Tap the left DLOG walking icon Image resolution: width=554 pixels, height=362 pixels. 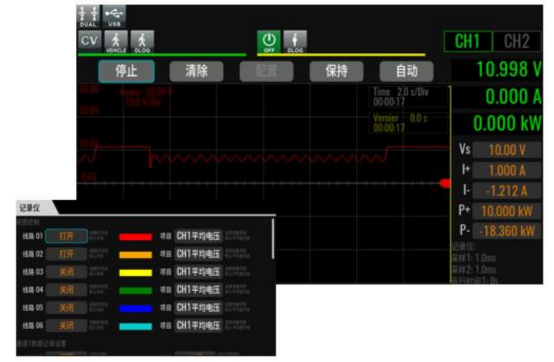point(142,41)
